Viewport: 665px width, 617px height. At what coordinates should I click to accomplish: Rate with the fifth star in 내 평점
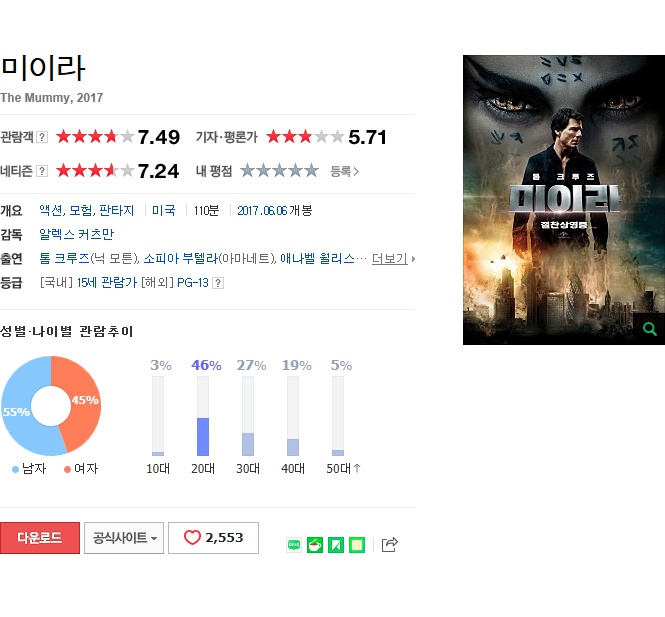coord(311,171)
